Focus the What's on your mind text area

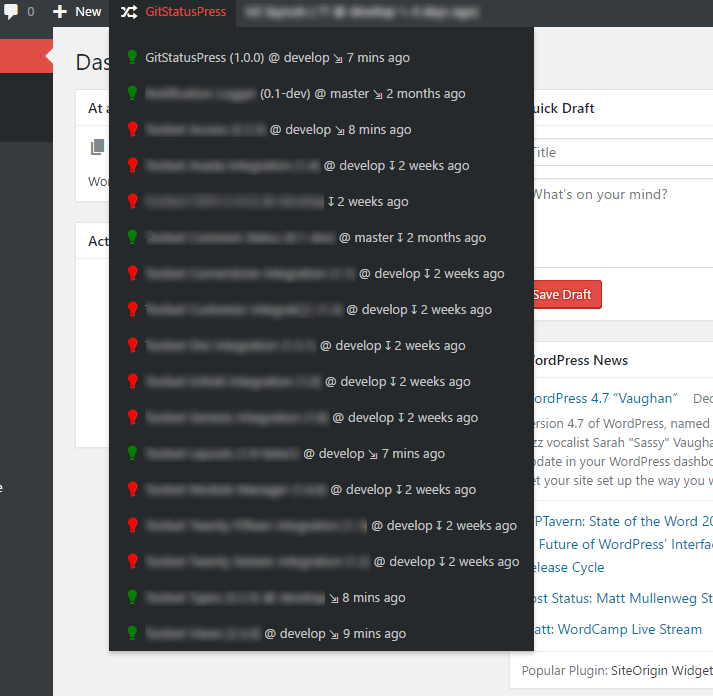pos(623,223)
